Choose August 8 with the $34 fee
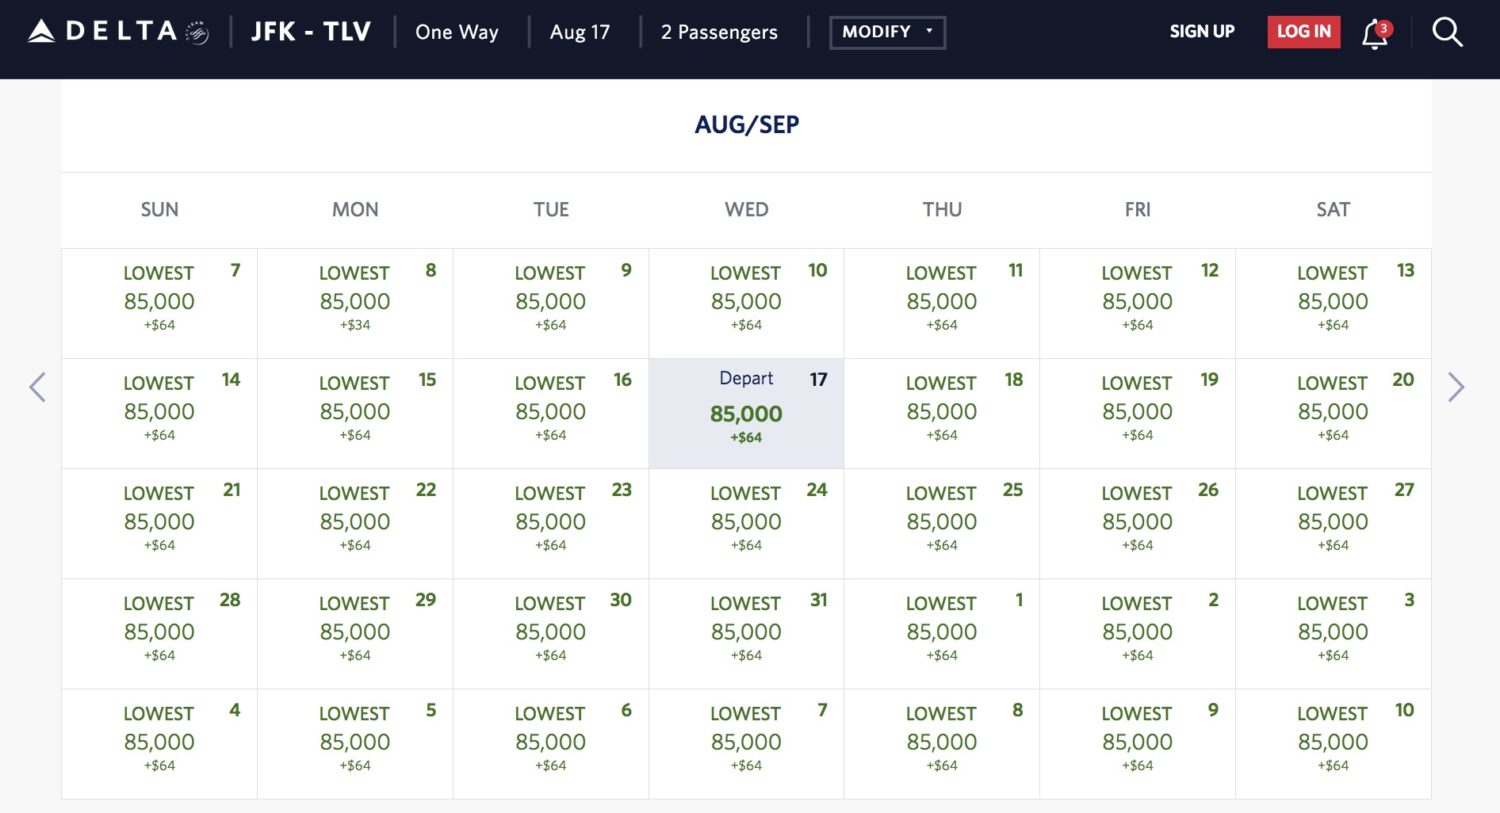 (x=355, y=302)
